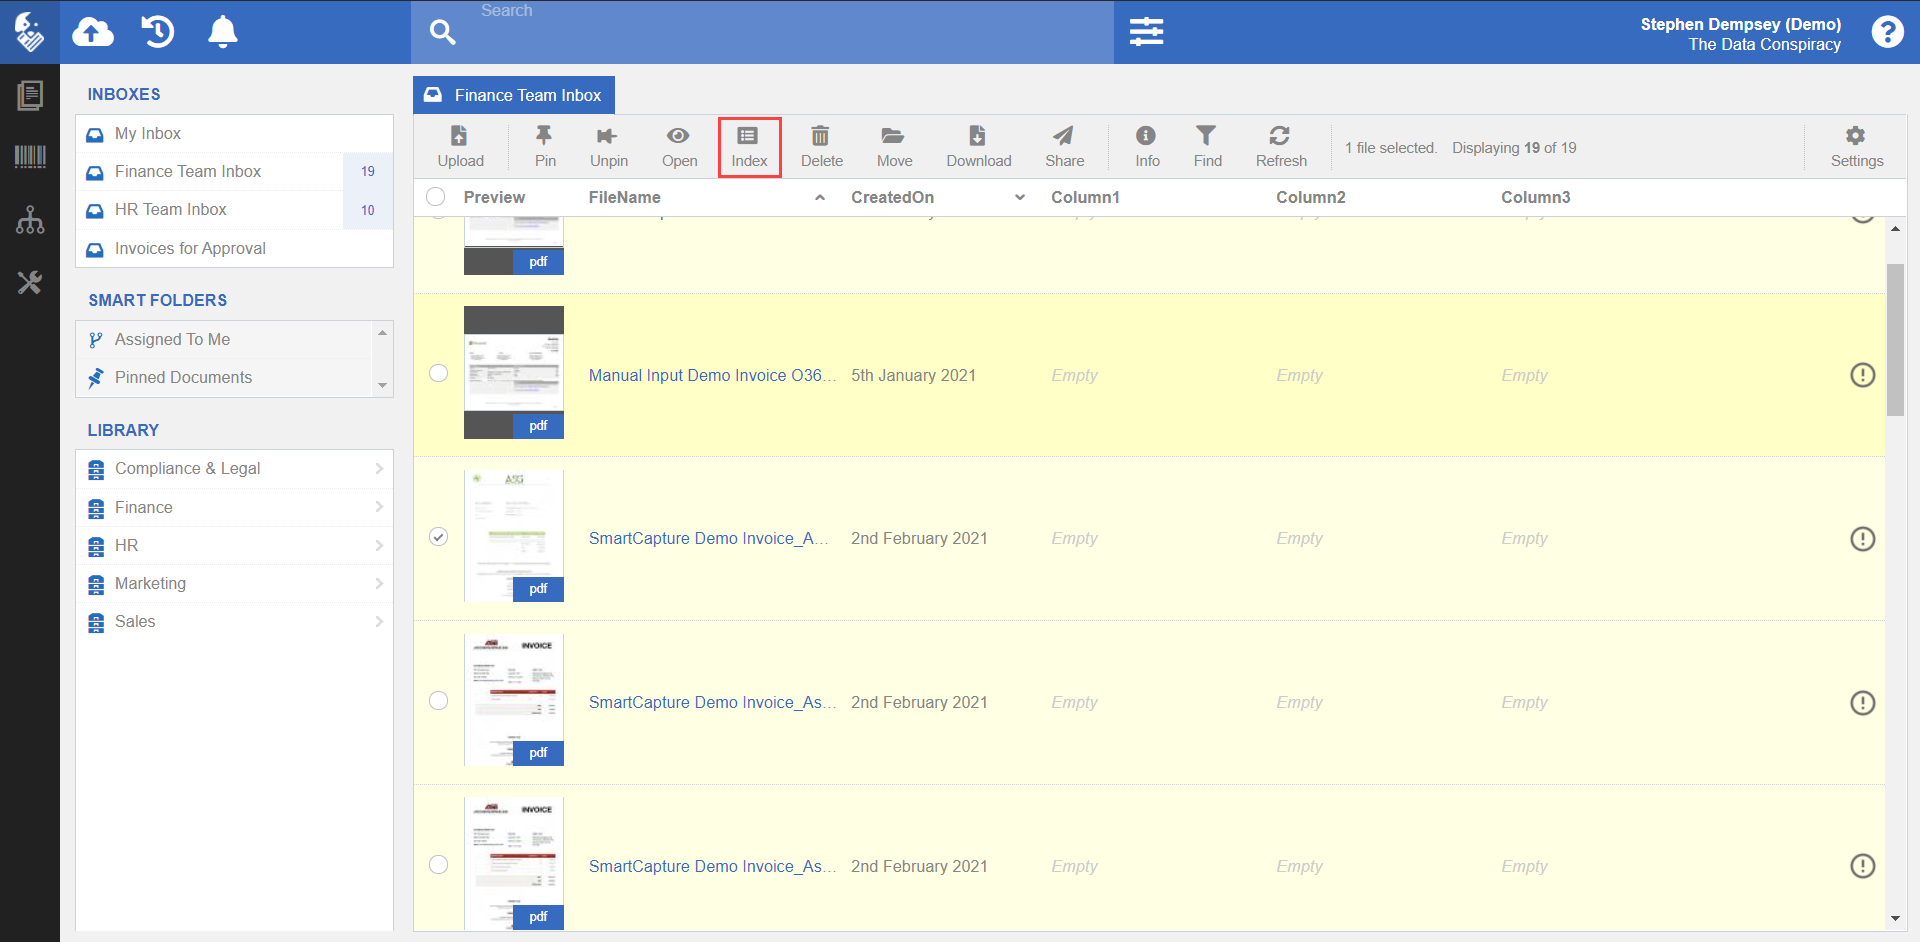Viewport: 1920px width, 942px height.
Task: Click alert icon on Manual Input Demo Invoice row
Action: [1862, 375]
